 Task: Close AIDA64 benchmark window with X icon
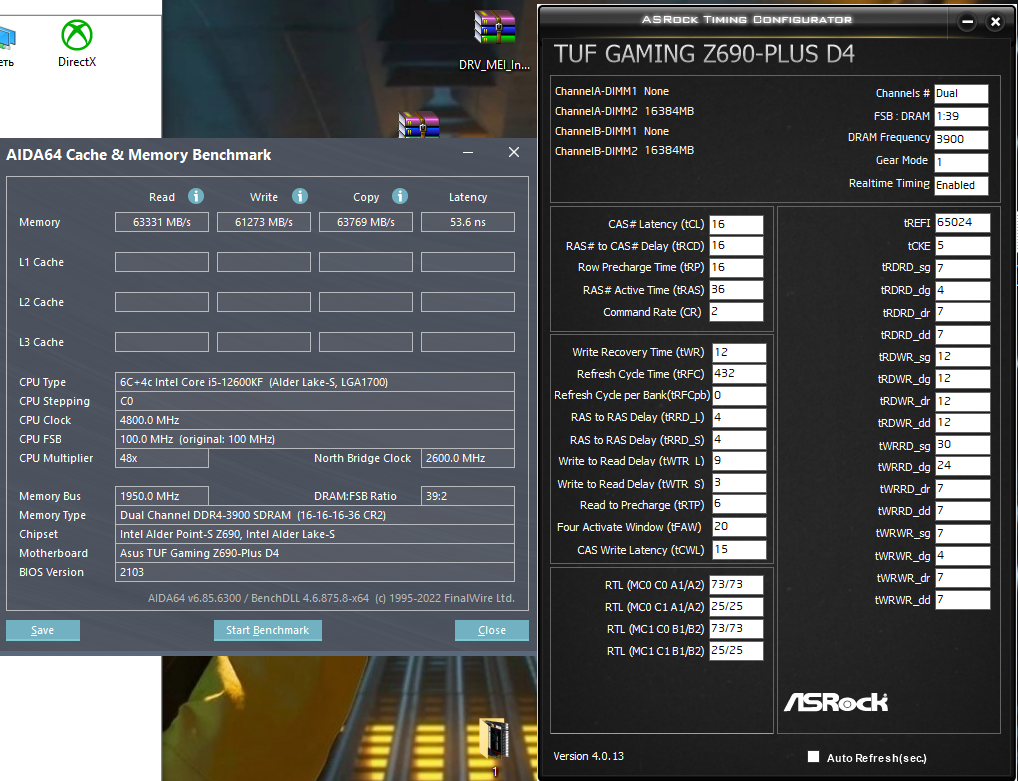tap(514, 152)
